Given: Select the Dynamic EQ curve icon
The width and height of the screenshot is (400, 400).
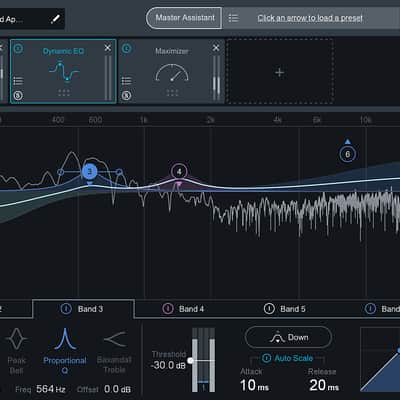Looking at the screenshot, I should coord(64,71).
